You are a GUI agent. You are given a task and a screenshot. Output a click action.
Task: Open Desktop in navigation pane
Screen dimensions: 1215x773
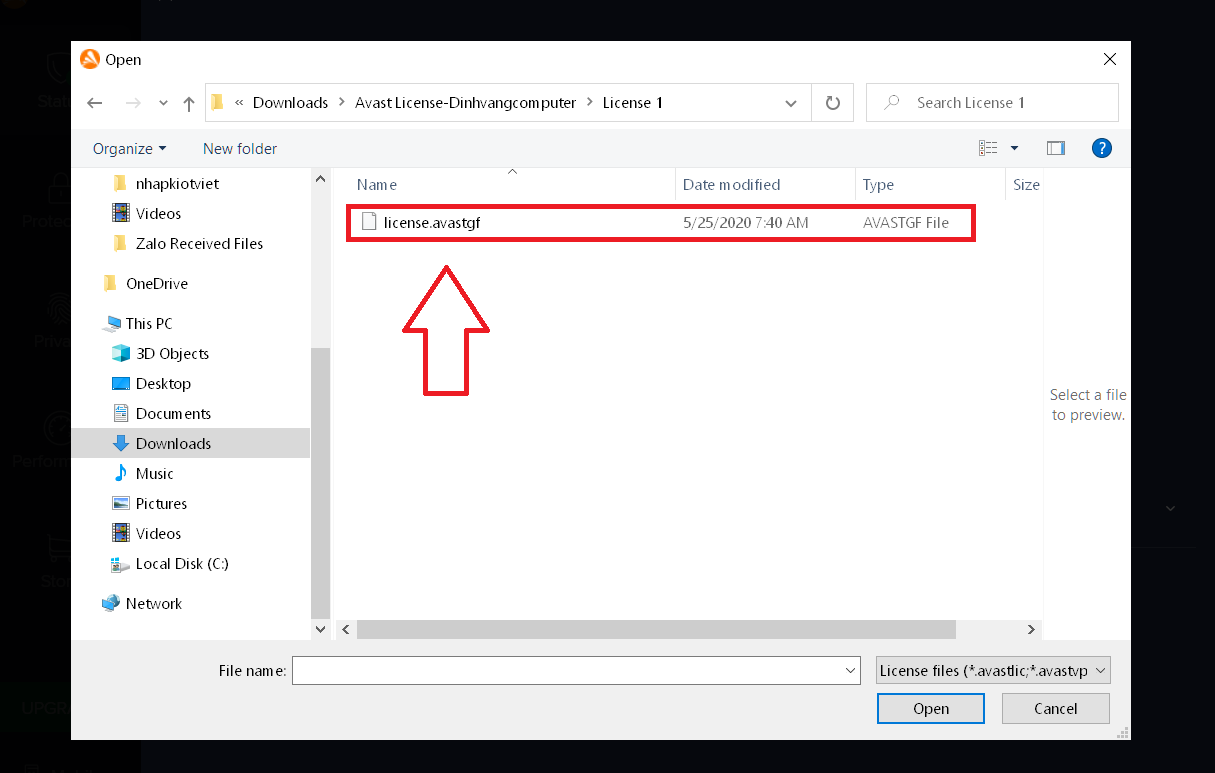point(163,383)
